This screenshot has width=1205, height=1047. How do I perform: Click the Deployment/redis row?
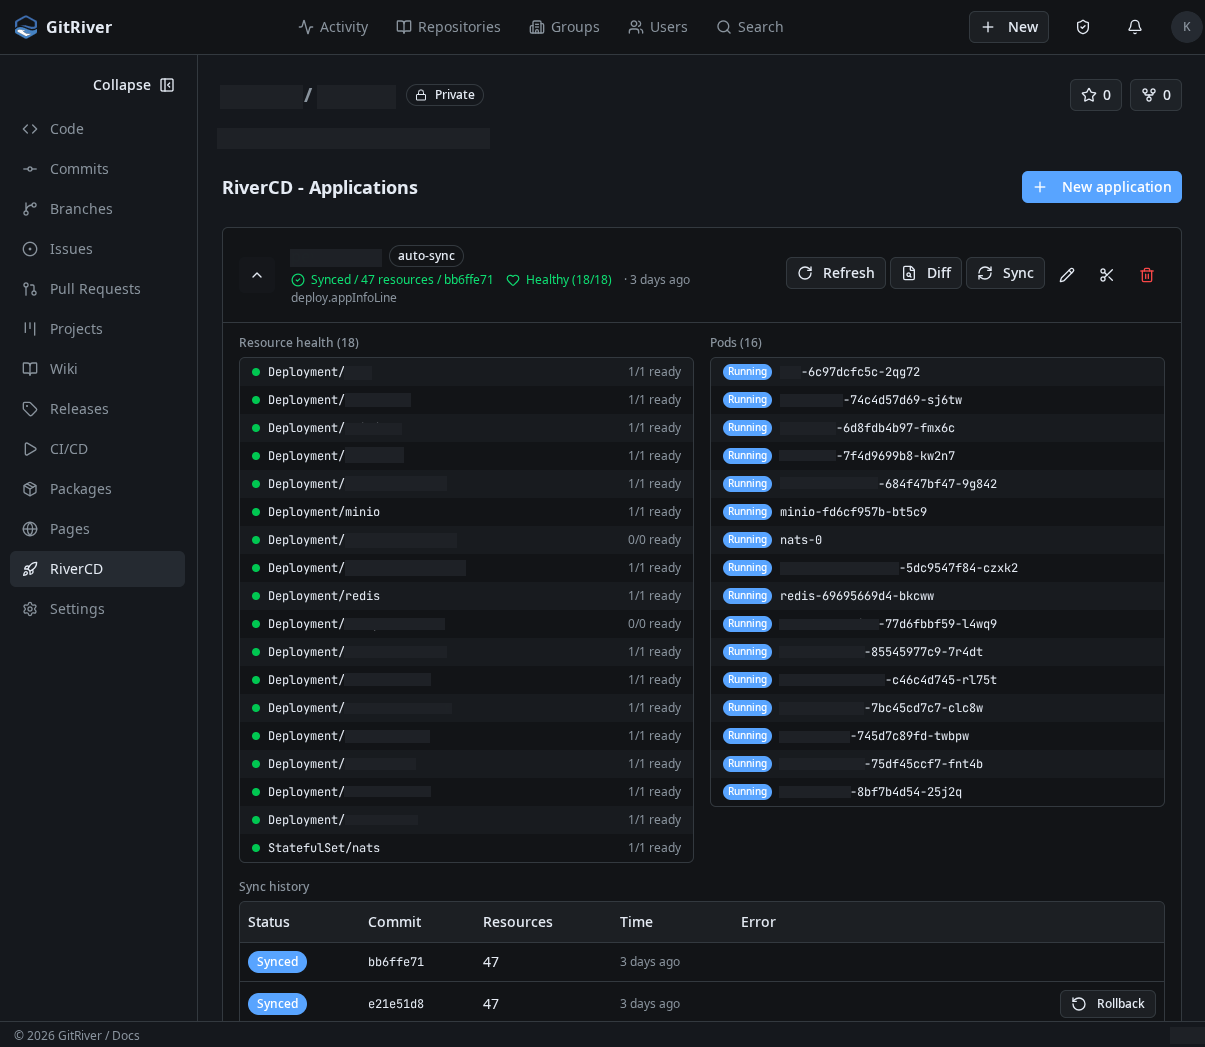466,596
